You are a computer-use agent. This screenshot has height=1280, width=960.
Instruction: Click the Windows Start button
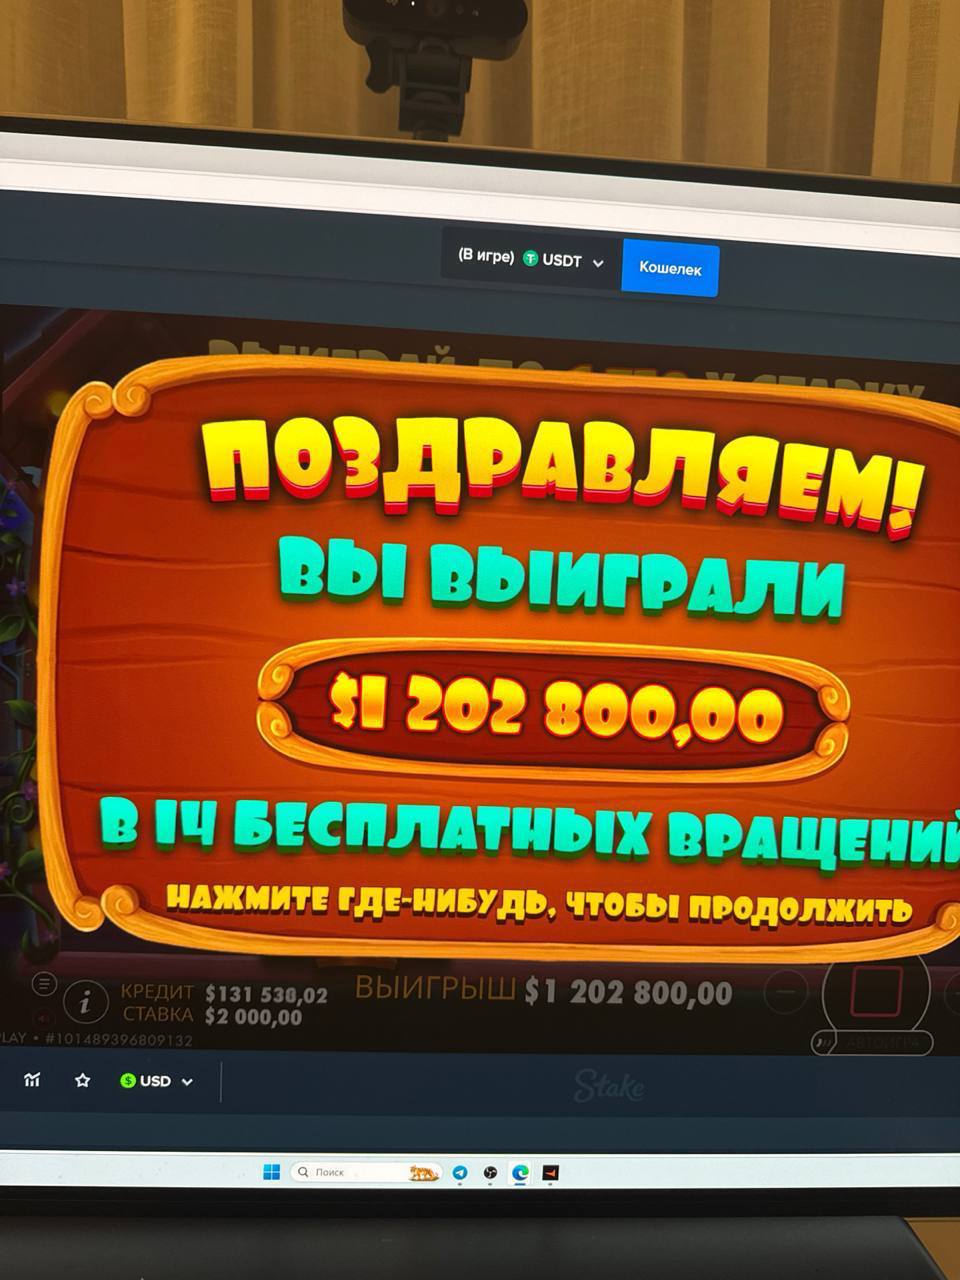[x=271, y=1172]
